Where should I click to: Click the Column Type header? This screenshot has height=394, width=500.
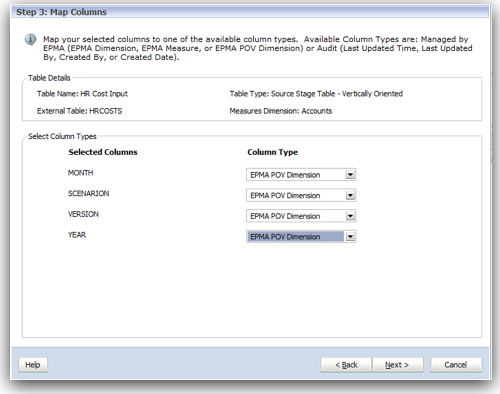[x=273, y=152]
